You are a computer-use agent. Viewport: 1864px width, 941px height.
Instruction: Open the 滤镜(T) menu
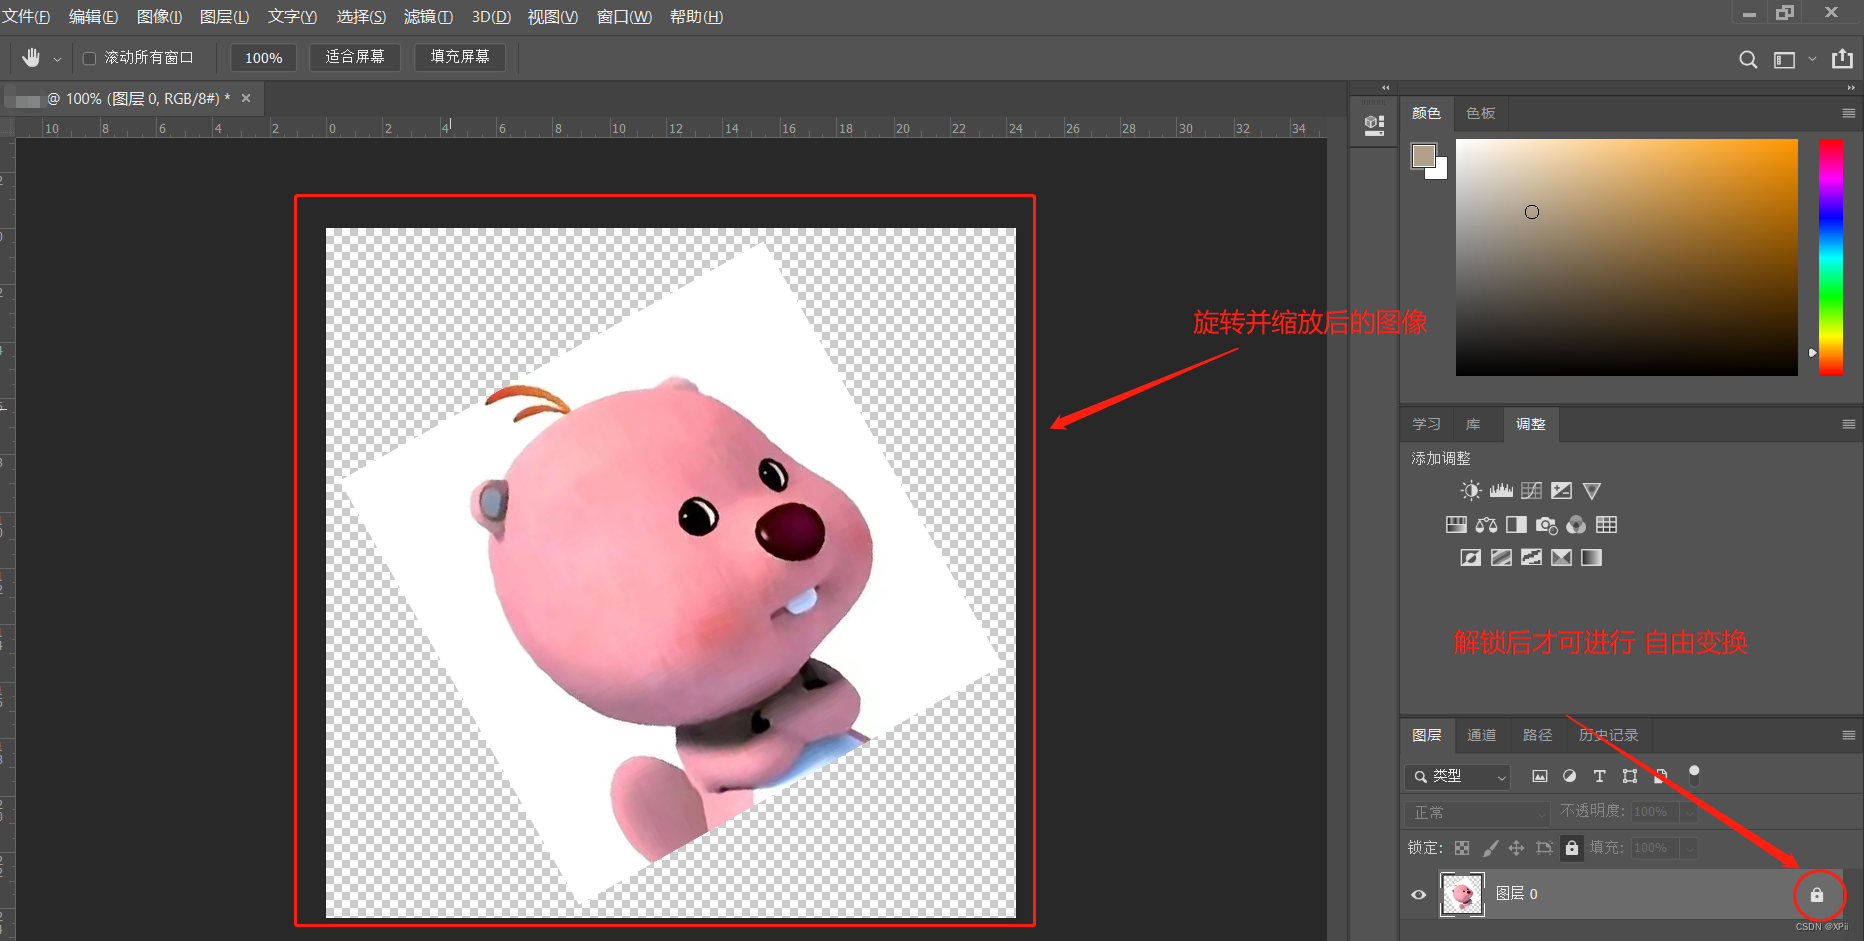tap(428, 17)
